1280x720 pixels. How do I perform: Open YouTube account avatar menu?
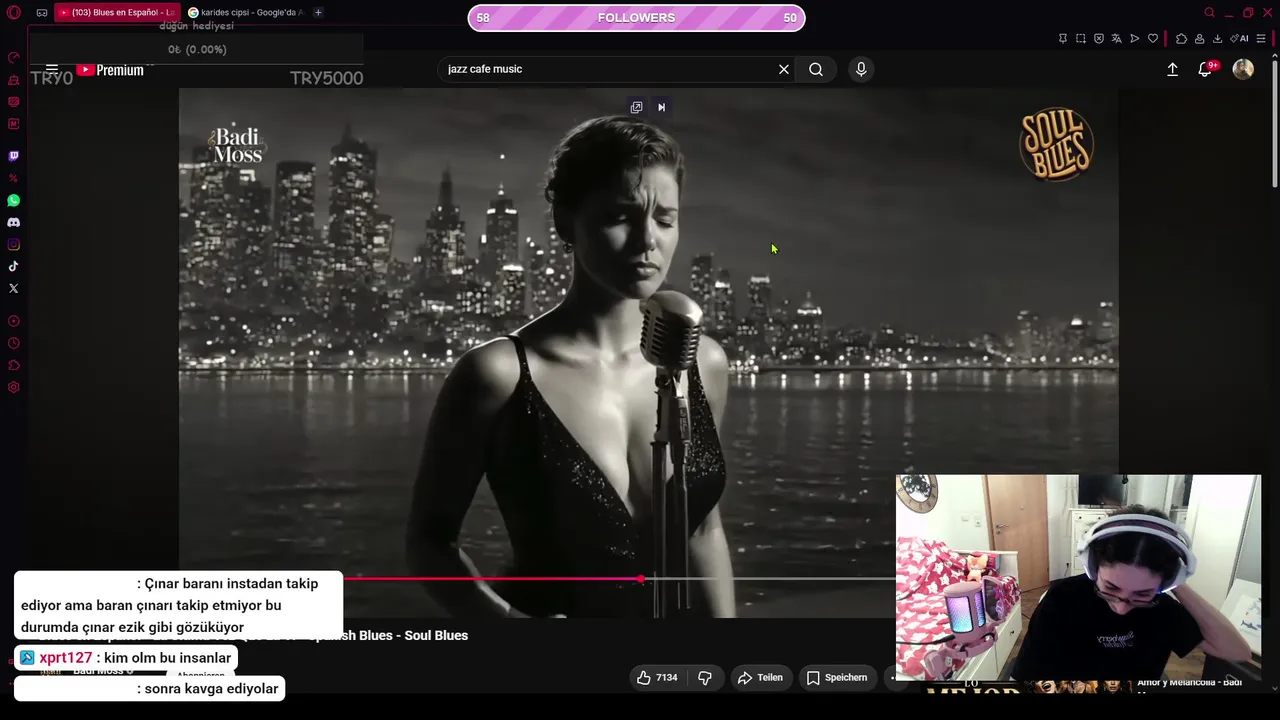tap(1243, 69)
